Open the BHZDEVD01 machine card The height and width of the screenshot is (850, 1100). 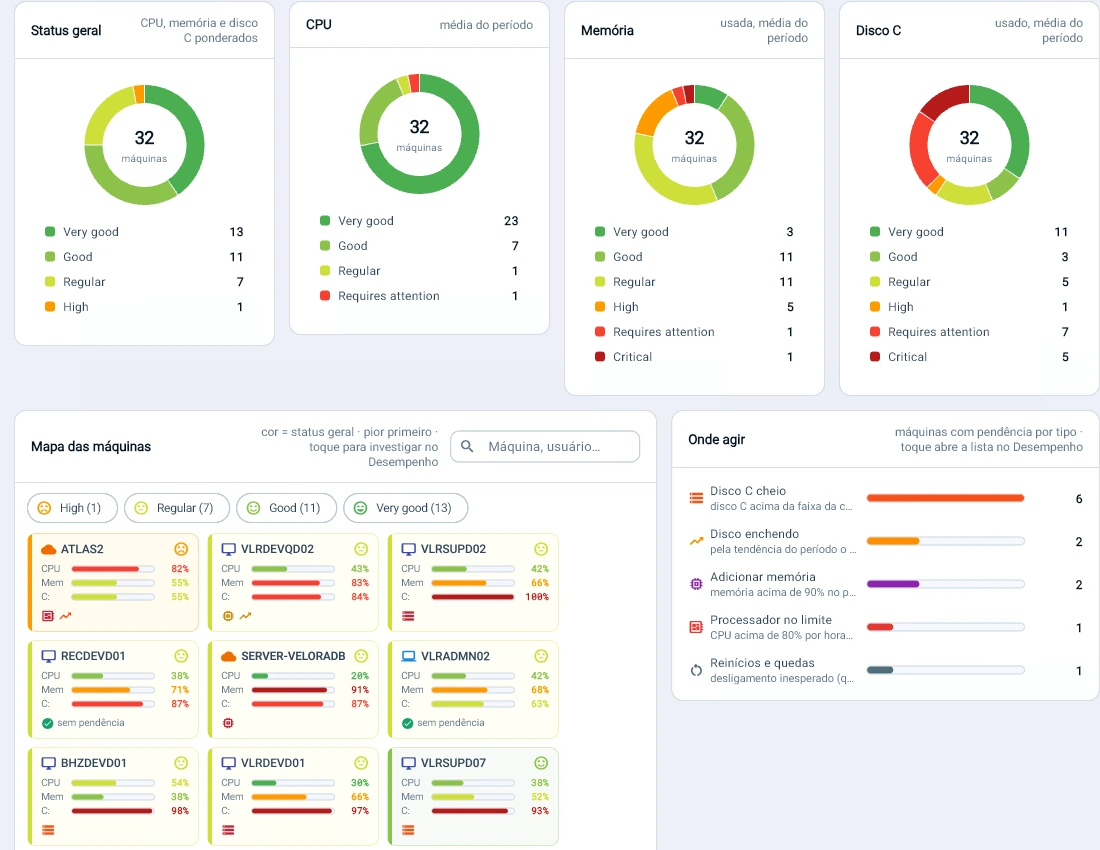(113, 796)
